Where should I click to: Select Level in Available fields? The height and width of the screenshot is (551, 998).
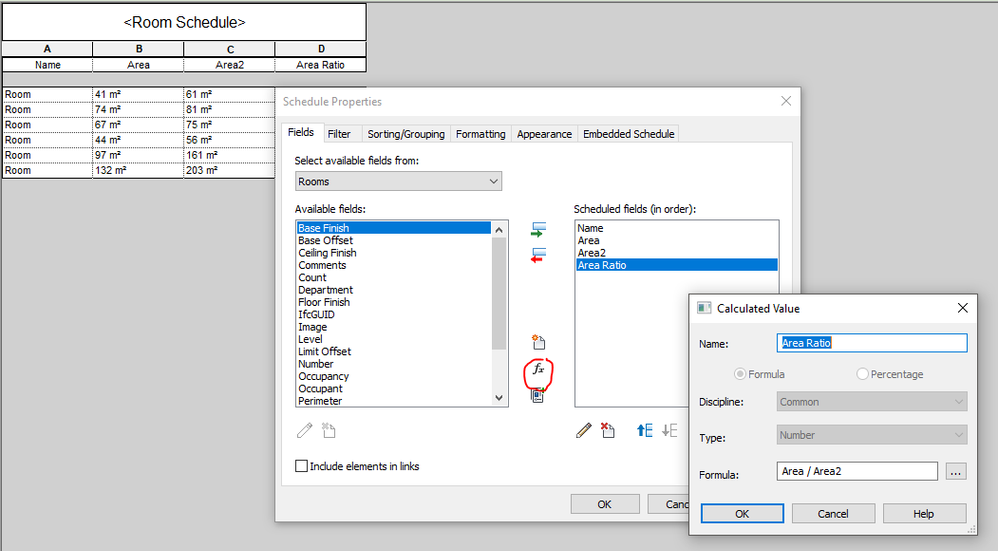[x=394, y=339]
